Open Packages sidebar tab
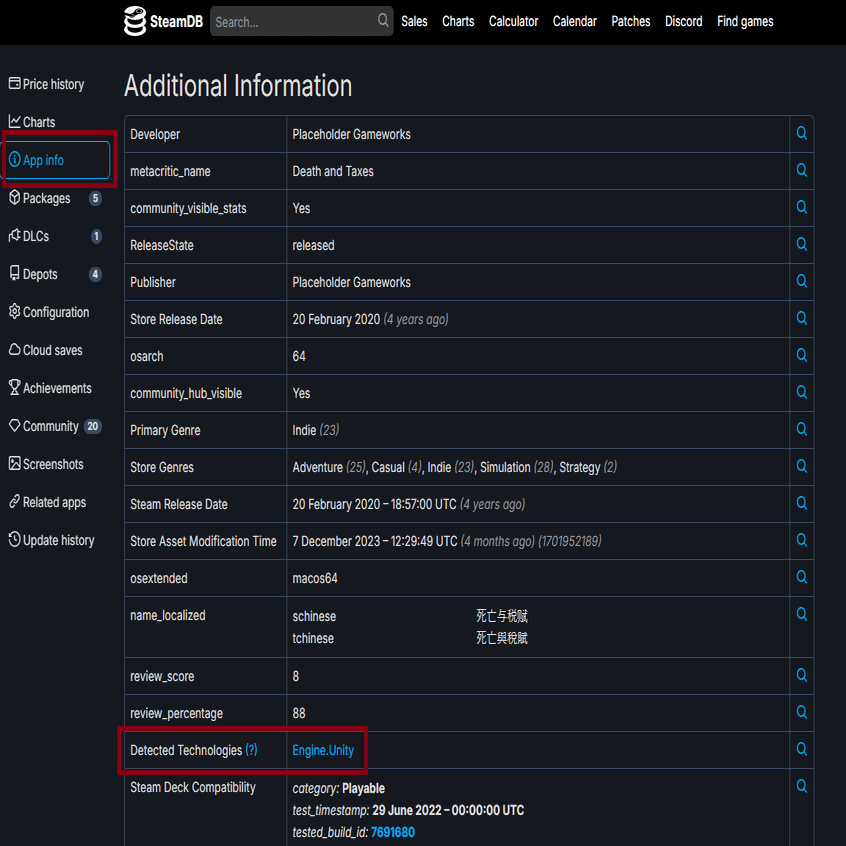This screenshot has height=846, width=846. coord(55,198)
